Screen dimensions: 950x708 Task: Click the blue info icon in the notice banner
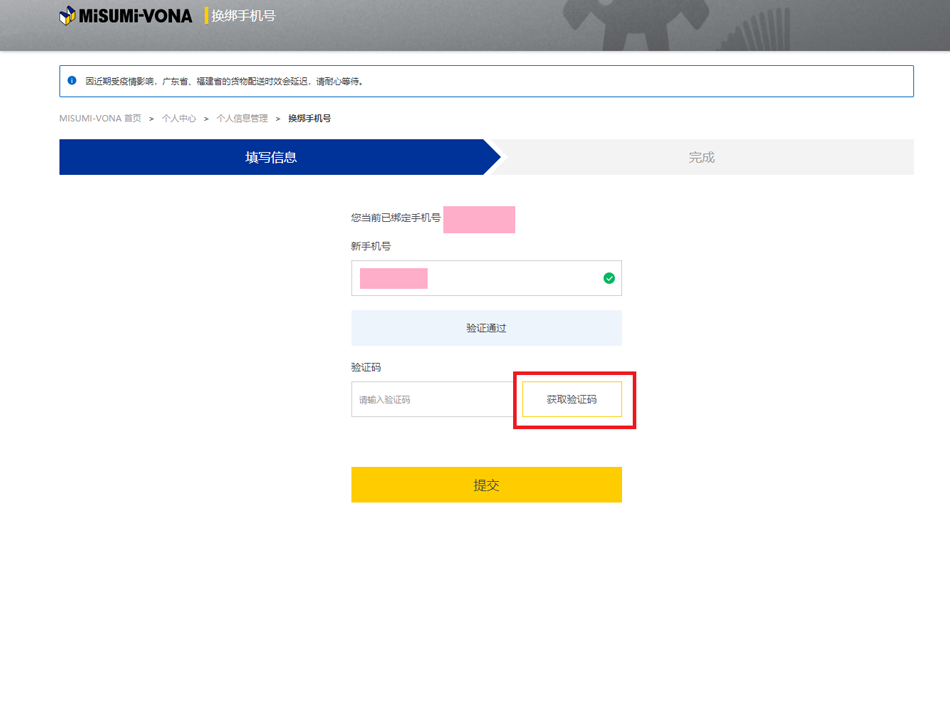click(x=72, y=81)
